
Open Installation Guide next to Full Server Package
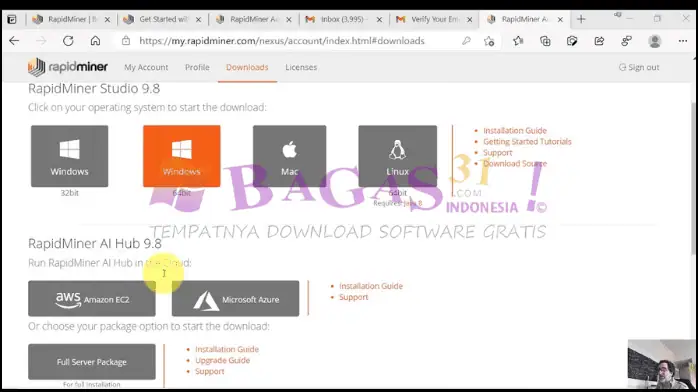click(227, 349)
